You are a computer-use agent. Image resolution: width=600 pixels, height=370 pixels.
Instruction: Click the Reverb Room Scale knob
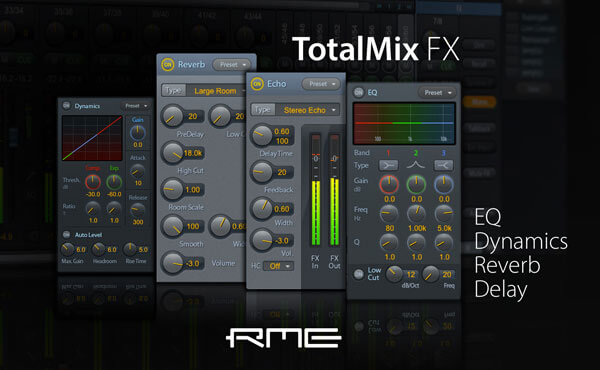point(173,190)
